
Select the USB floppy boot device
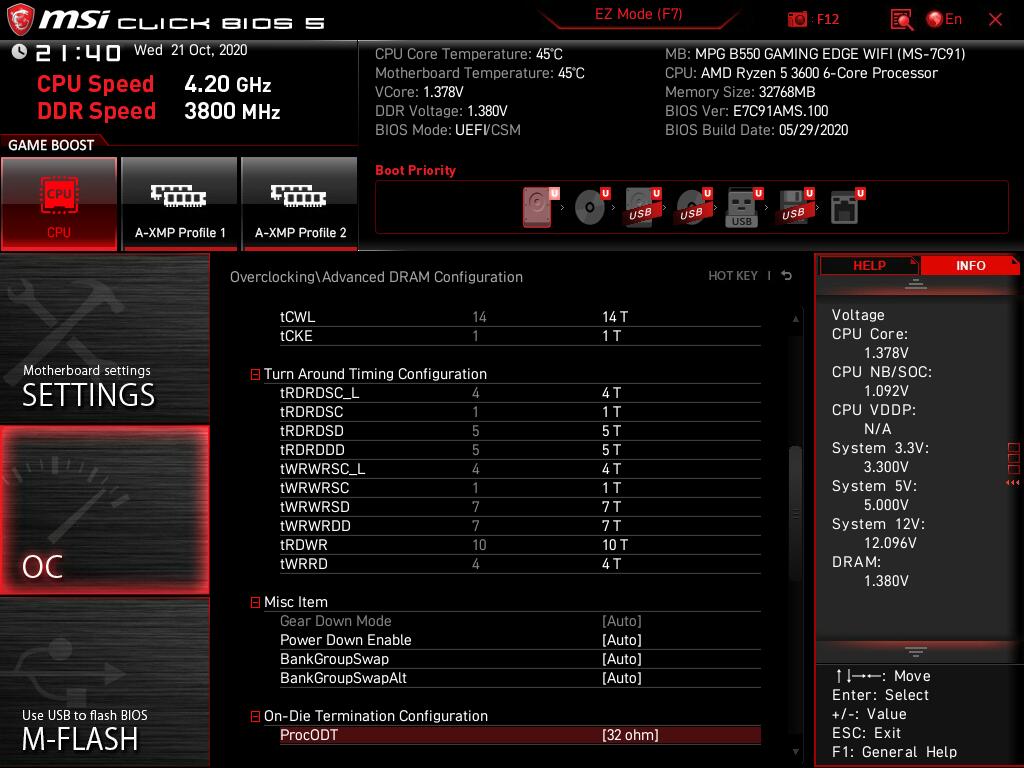(x=795, y=207)
